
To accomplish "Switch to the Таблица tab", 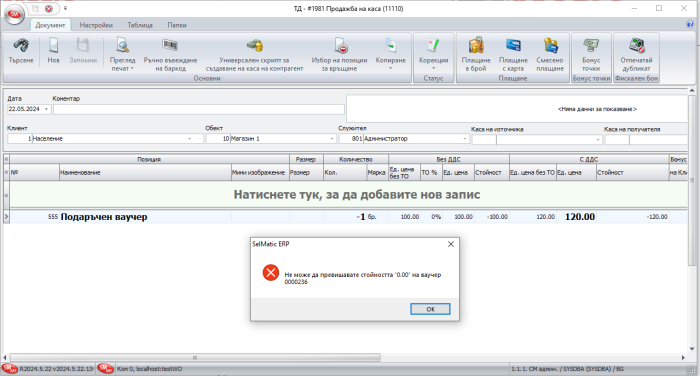I will [140, 25].
